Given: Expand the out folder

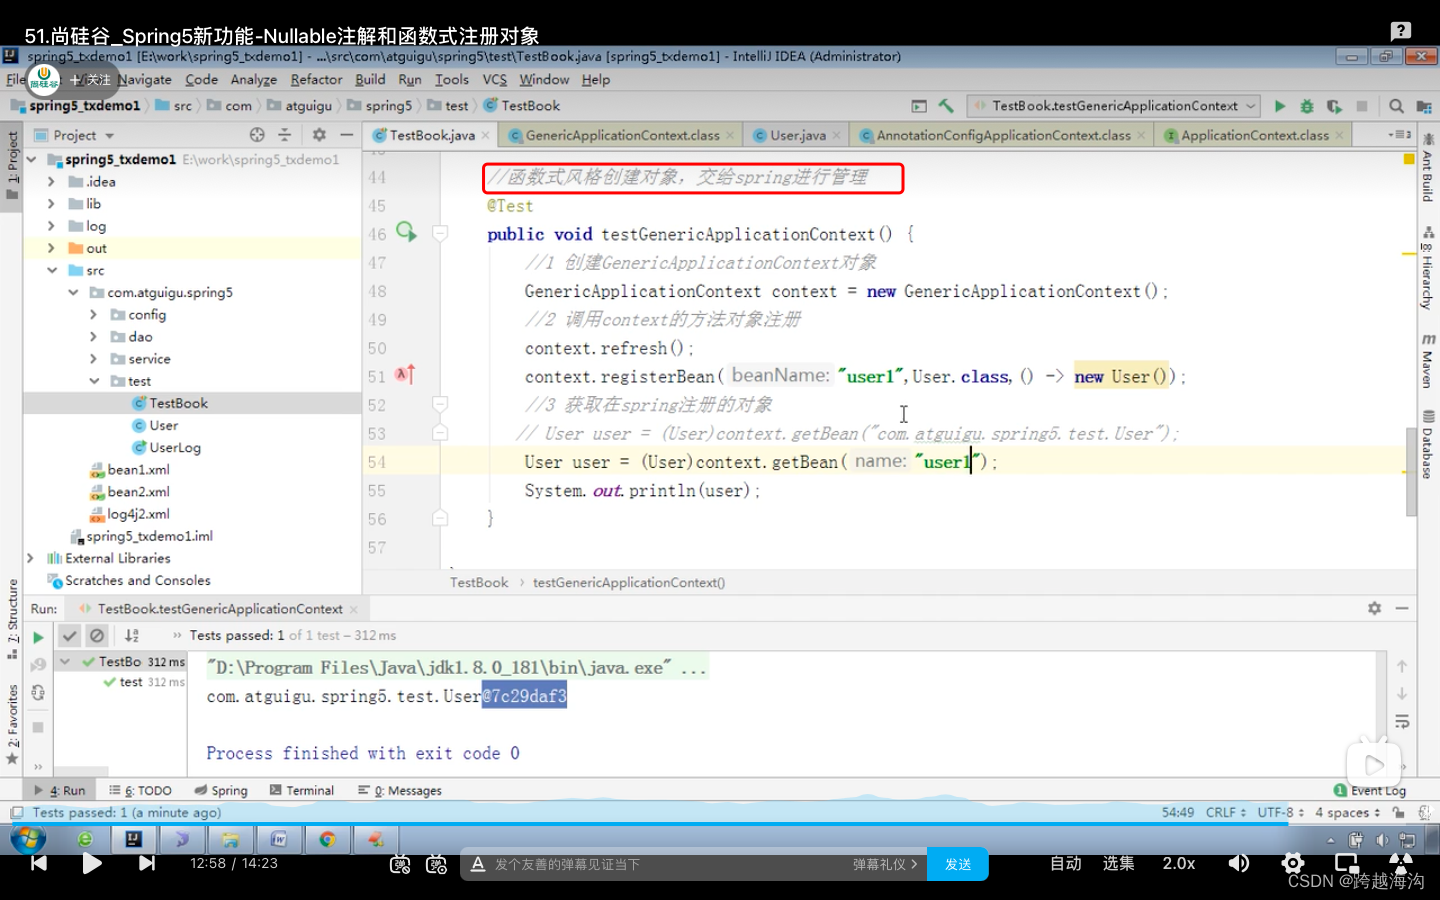Looking at the screenshot, I should click(51, 248).
